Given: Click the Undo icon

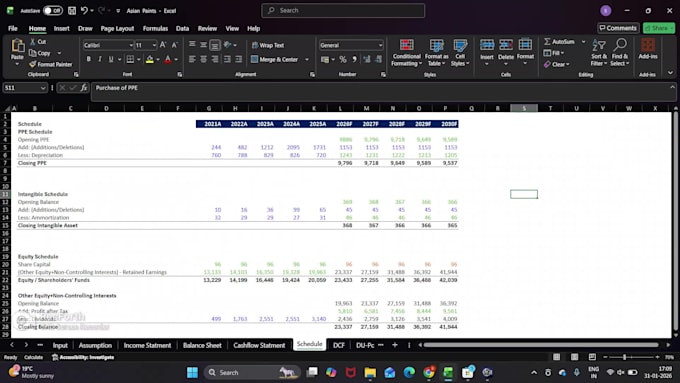Looking at the screenshot, I should coord(85,10).
